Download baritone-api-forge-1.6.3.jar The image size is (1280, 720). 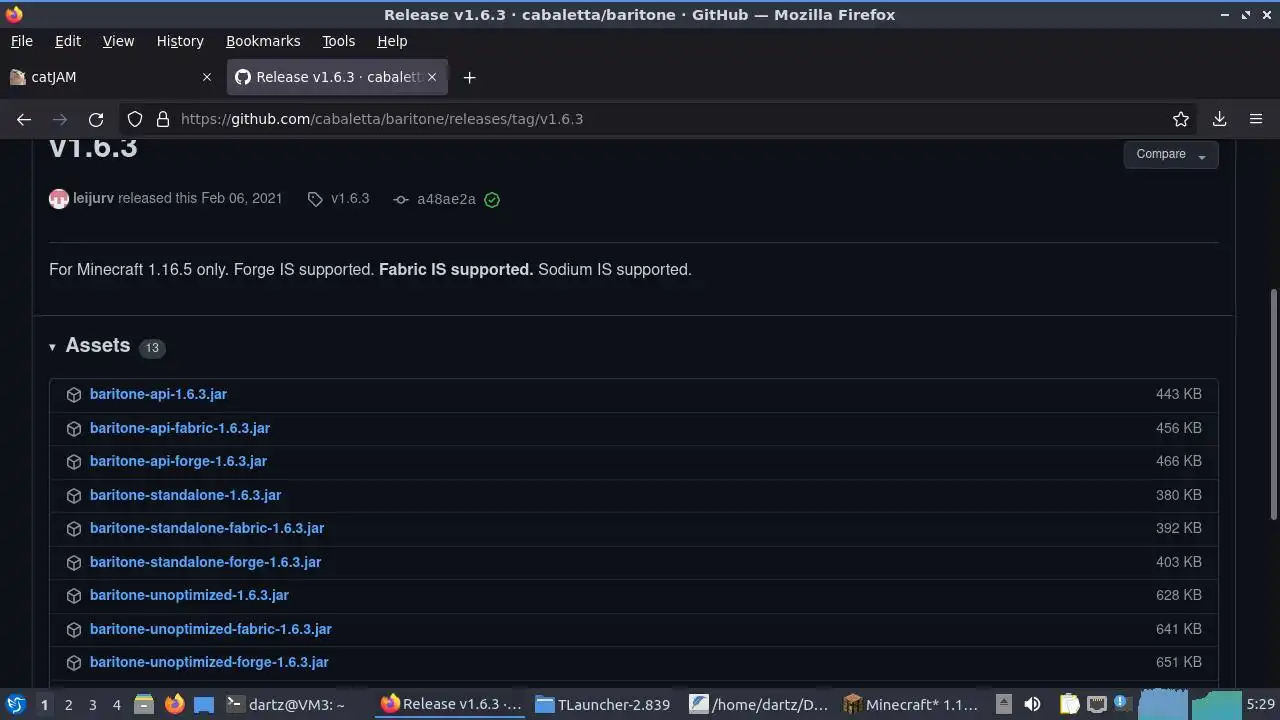coord(178,461)
